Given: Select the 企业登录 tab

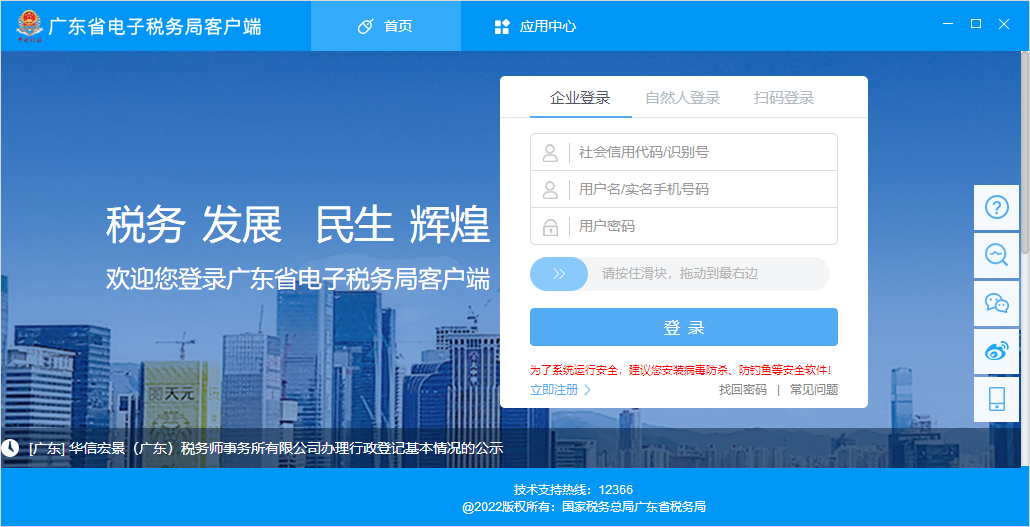Looking at the screenshot, I should tap(580, 98).
